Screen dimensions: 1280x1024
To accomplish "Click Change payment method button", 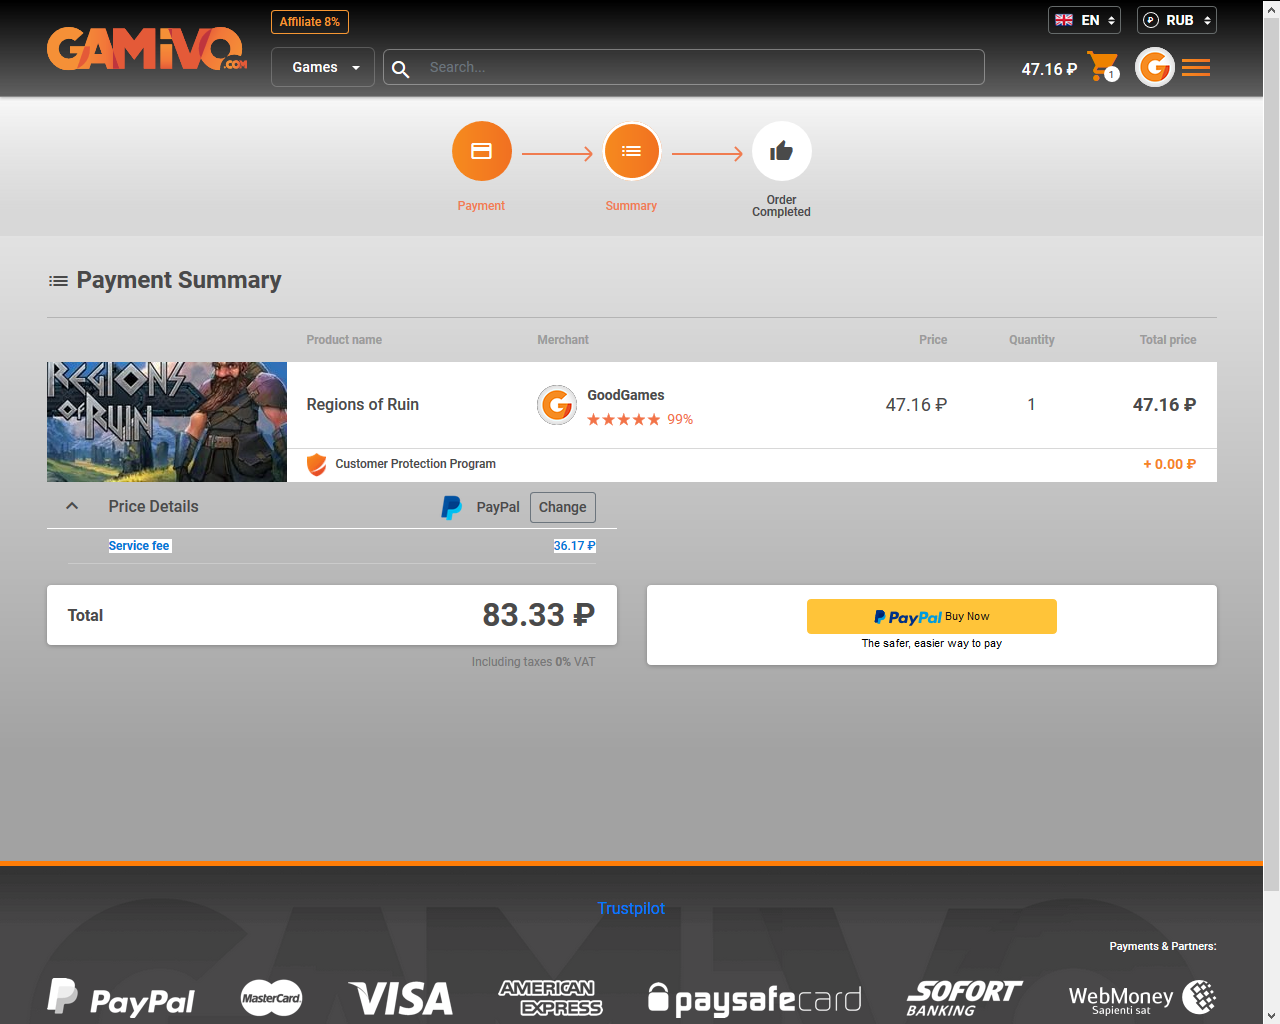I will 563,508.
